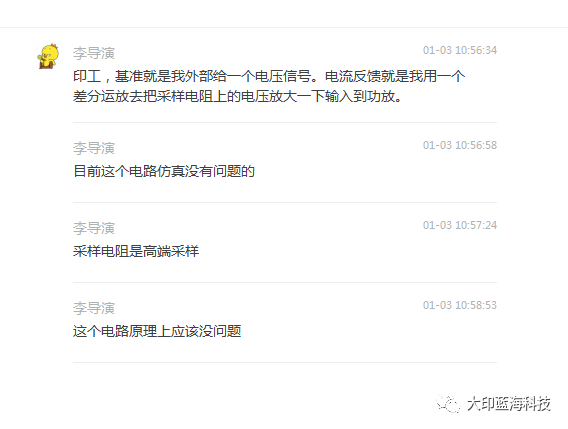The width and height of the screenshot is (568, 429).
Task: Click the divider below 采样电阻是高端采样
Action: [x=285, y=282]
